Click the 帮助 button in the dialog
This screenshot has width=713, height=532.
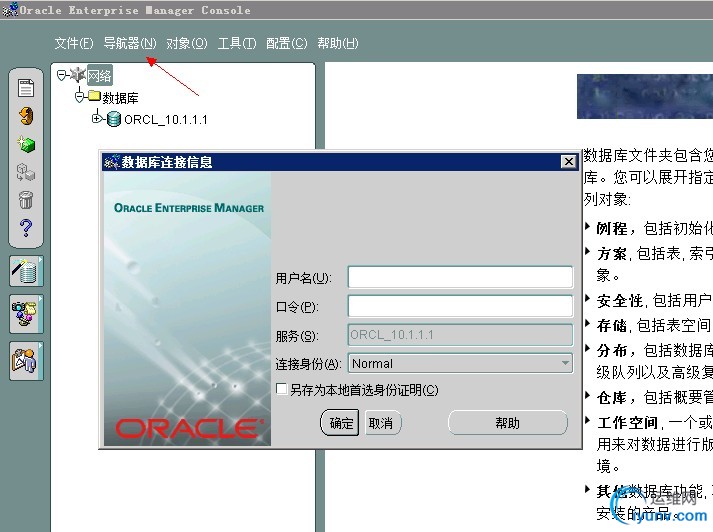pyautogui.click(x=508, y=423)
